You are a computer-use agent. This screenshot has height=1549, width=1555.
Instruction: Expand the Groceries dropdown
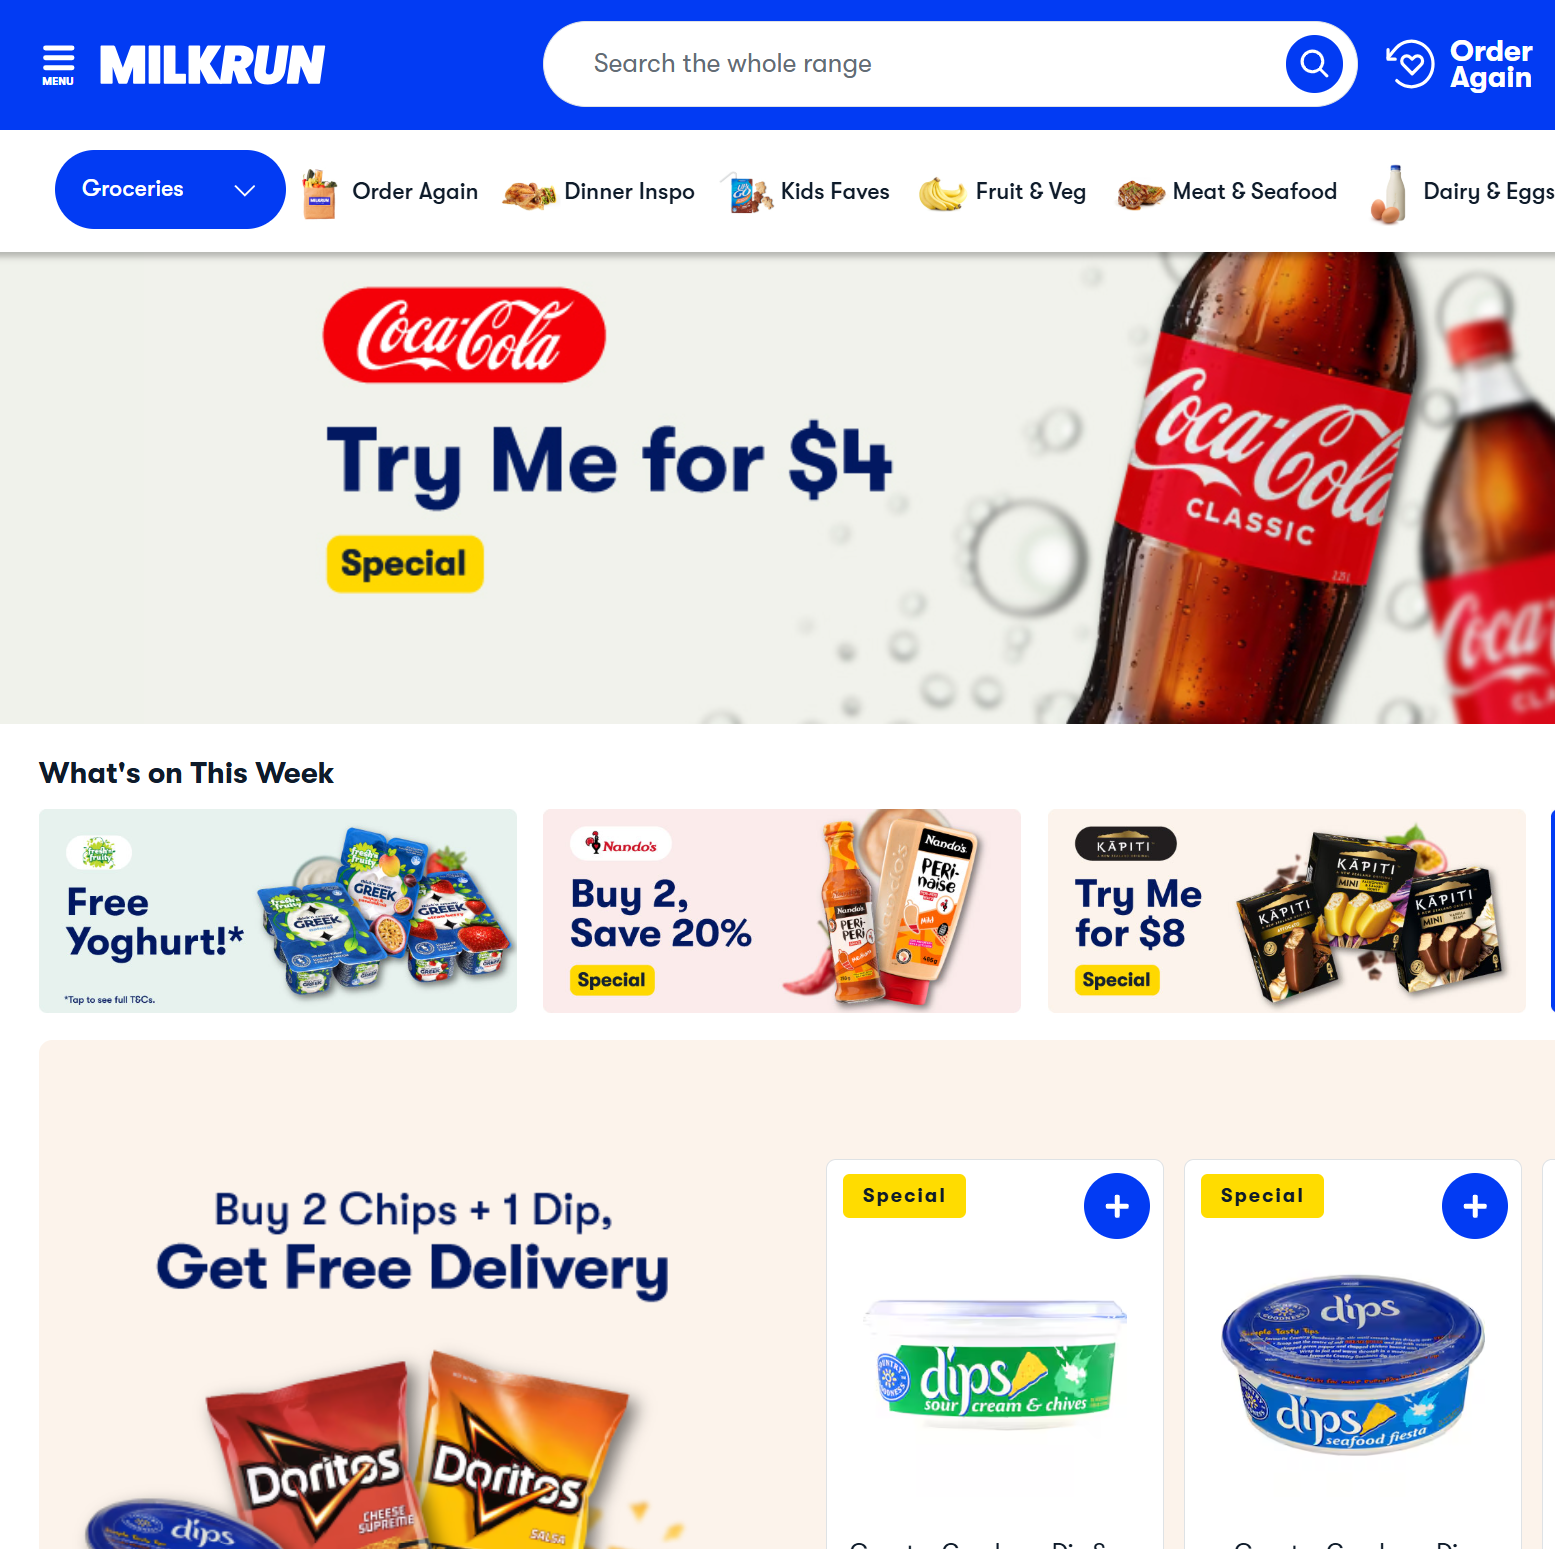pos(170,189)
